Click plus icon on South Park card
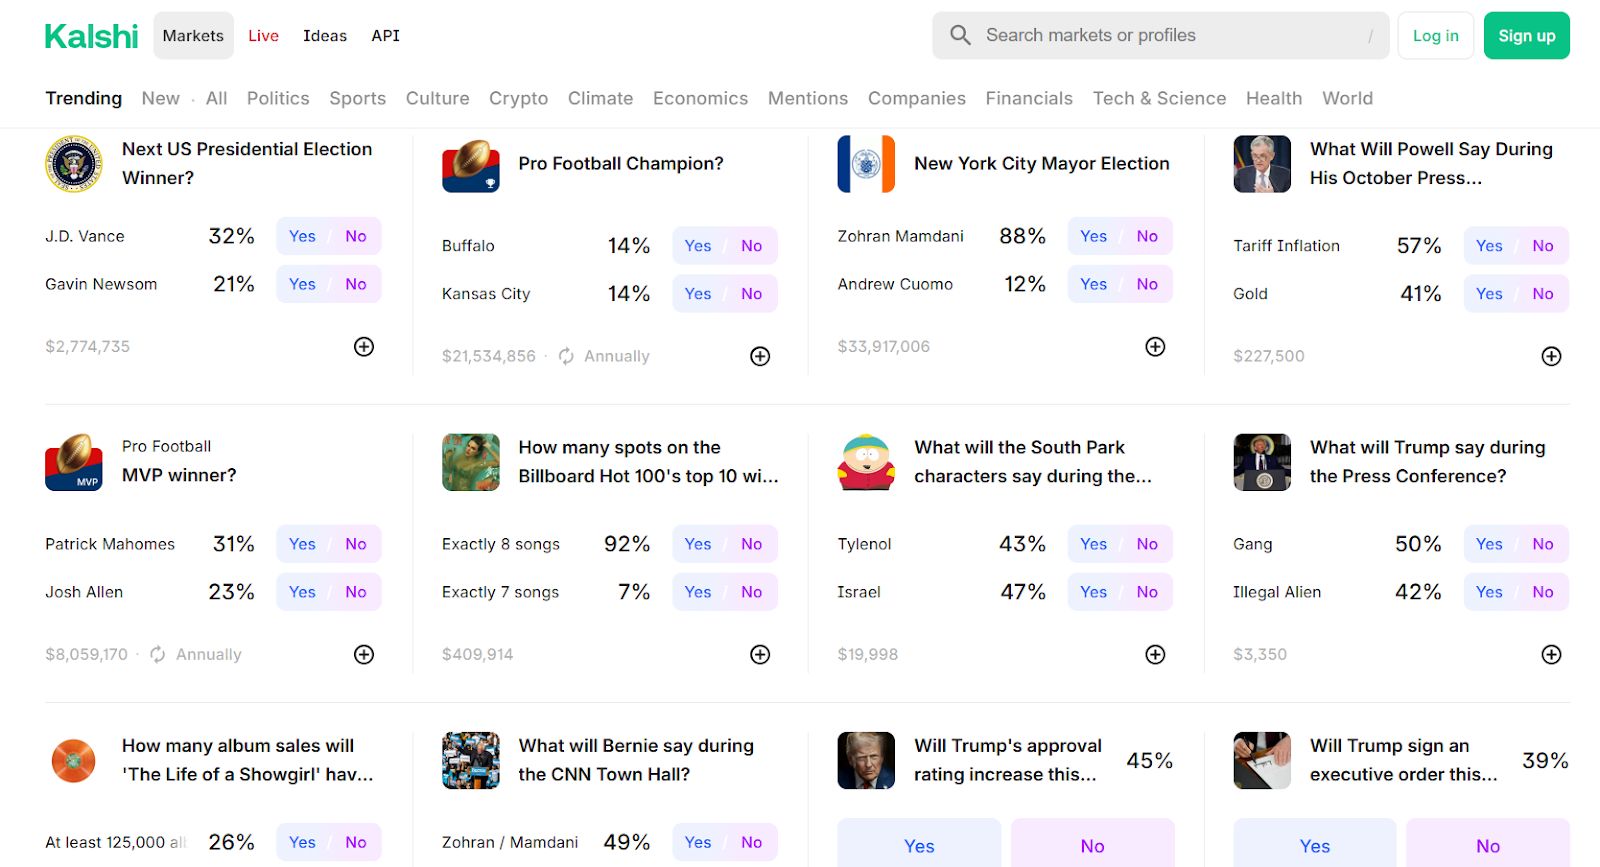1600x867 pixels. (x=1155, y=655)
